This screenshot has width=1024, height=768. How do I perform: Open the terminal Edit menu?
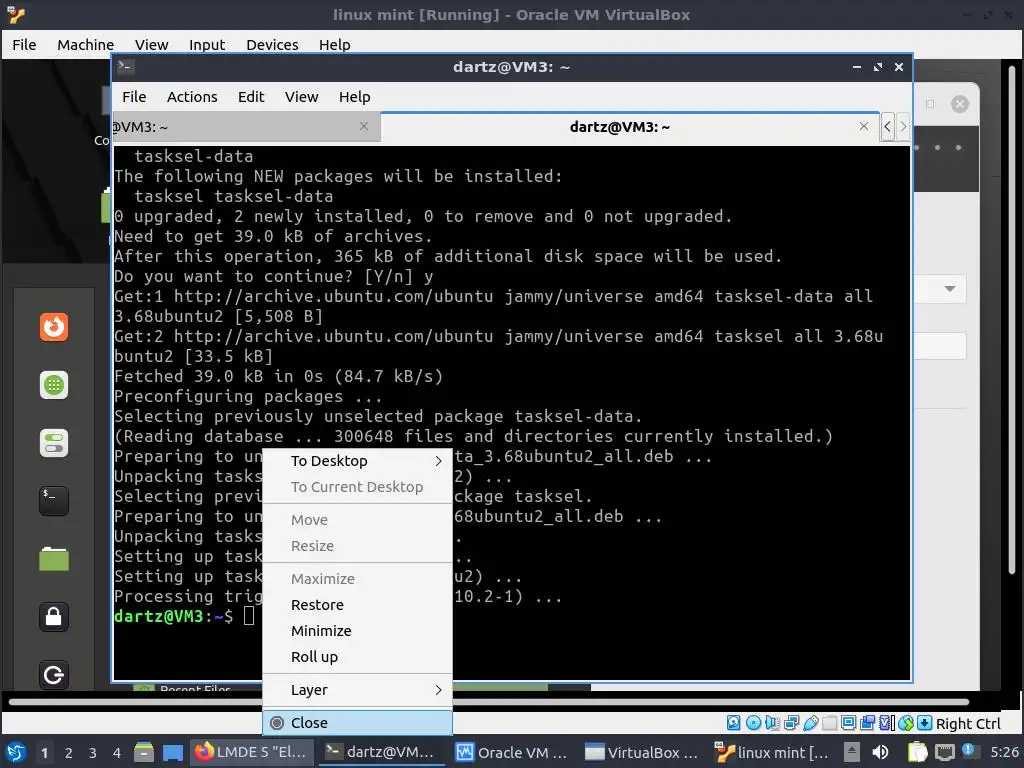(251, 97)
